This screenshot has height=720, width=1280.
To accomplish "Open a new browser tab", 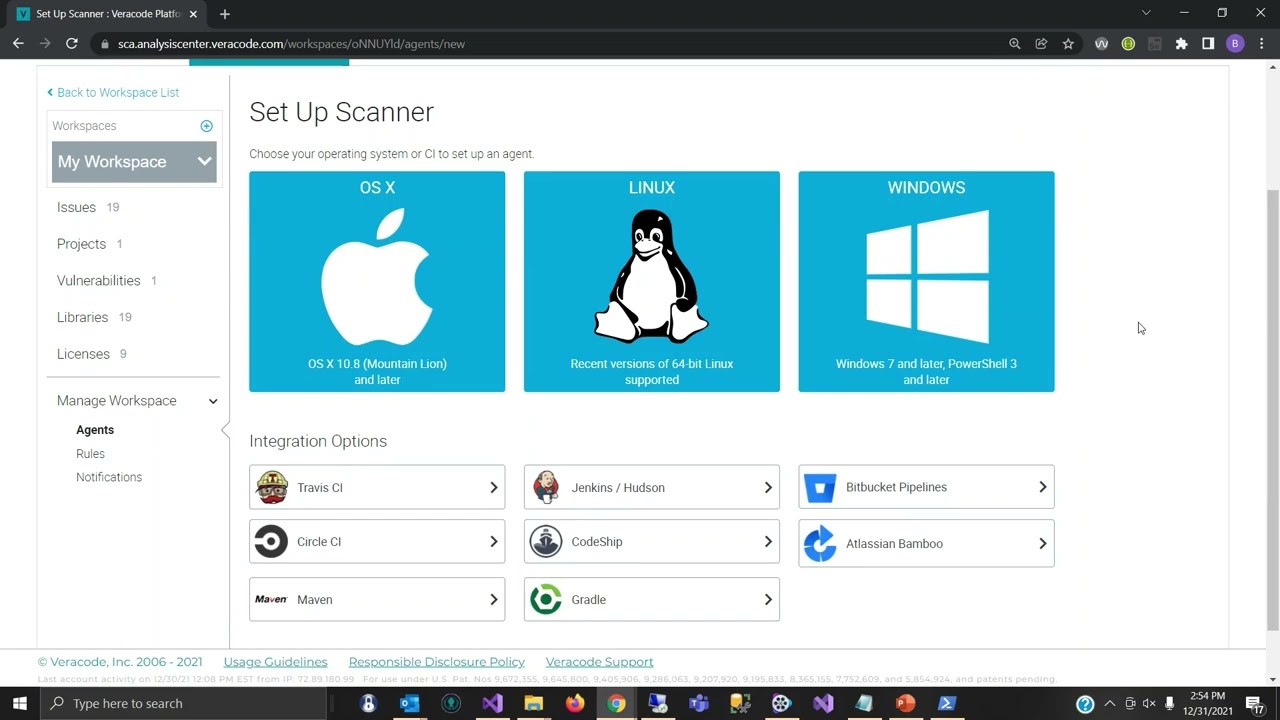I will coord(225,14).
